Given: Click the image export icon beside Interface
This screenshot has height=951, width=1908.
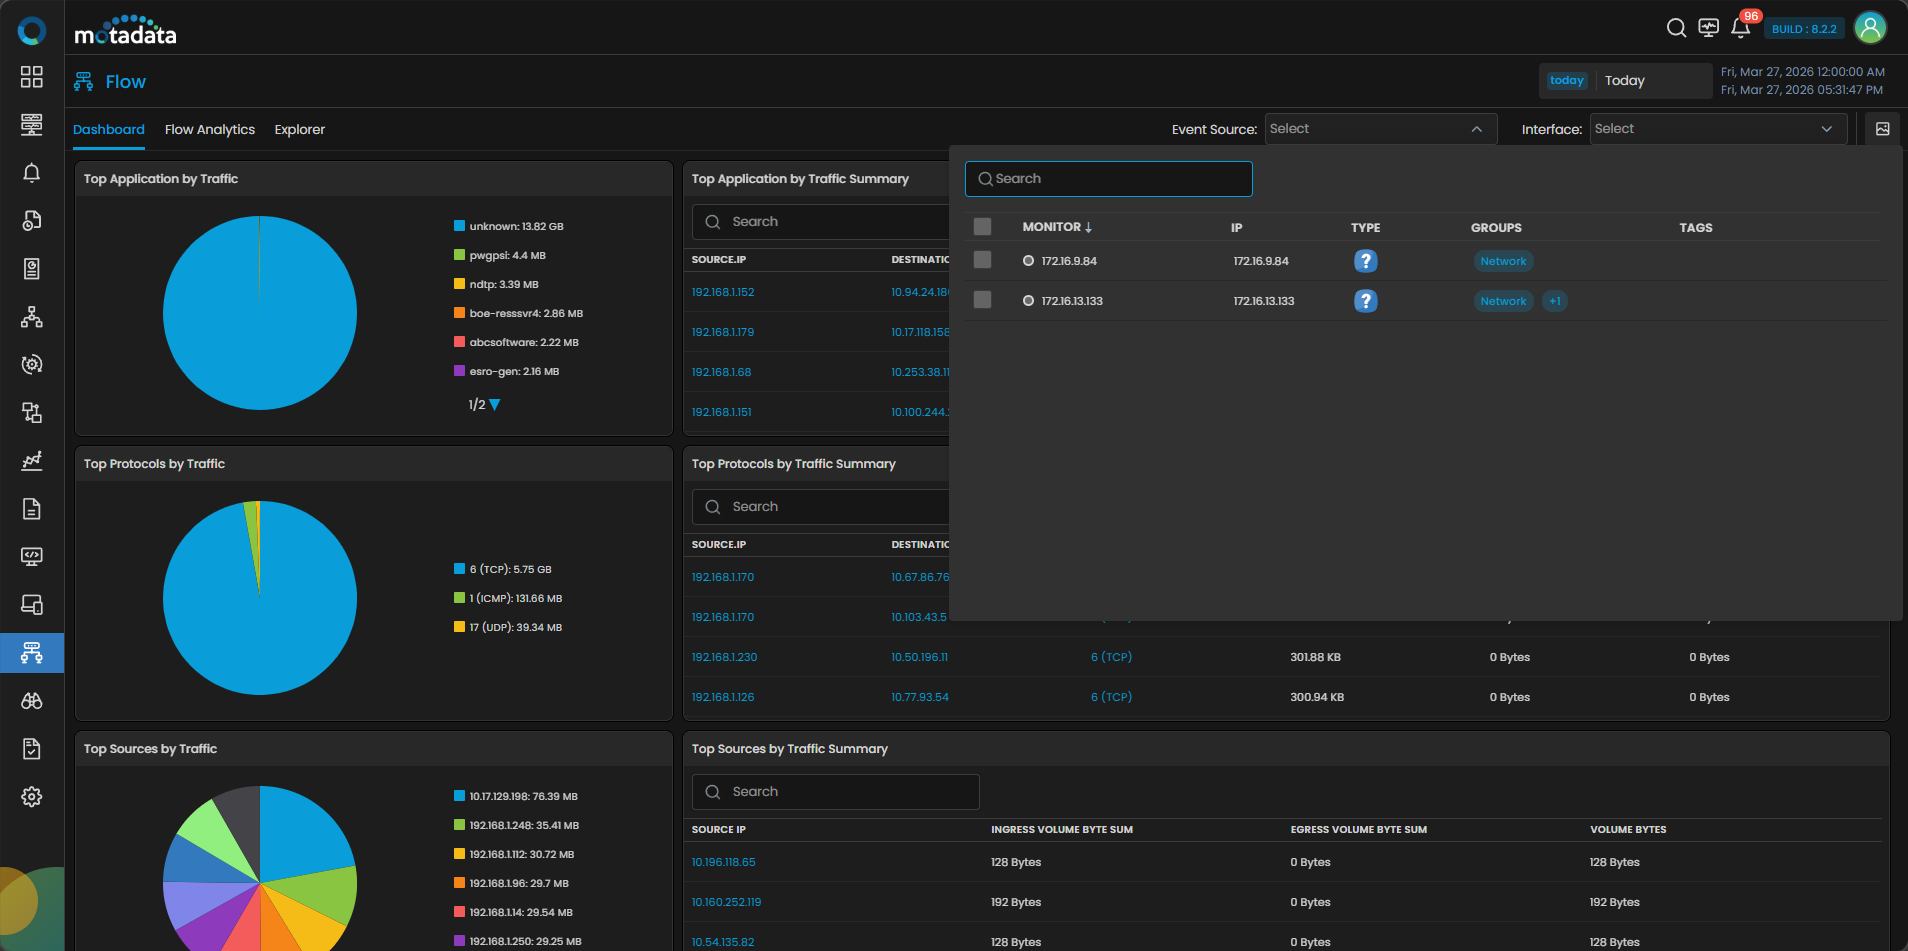Looking at the screenshot, I should tap(1882, 129).
